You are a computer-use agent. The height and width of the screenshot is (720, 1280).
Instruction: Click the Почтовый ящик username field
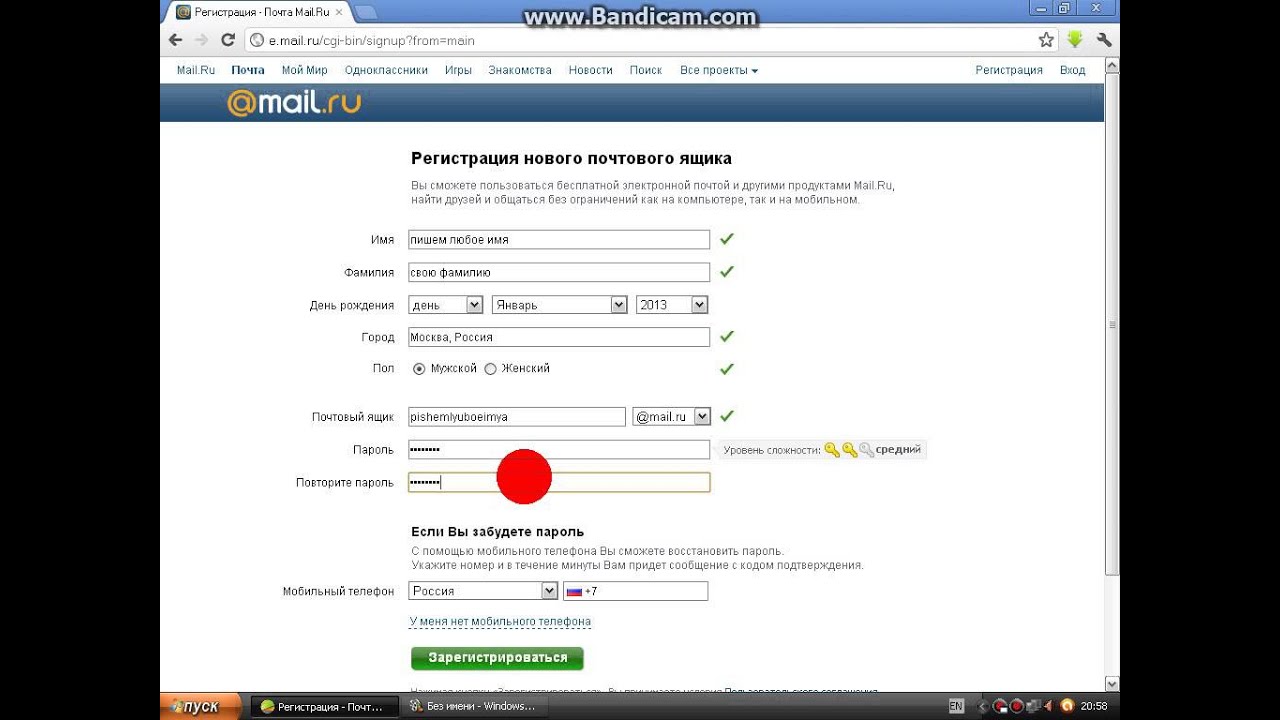pos(517,417)
